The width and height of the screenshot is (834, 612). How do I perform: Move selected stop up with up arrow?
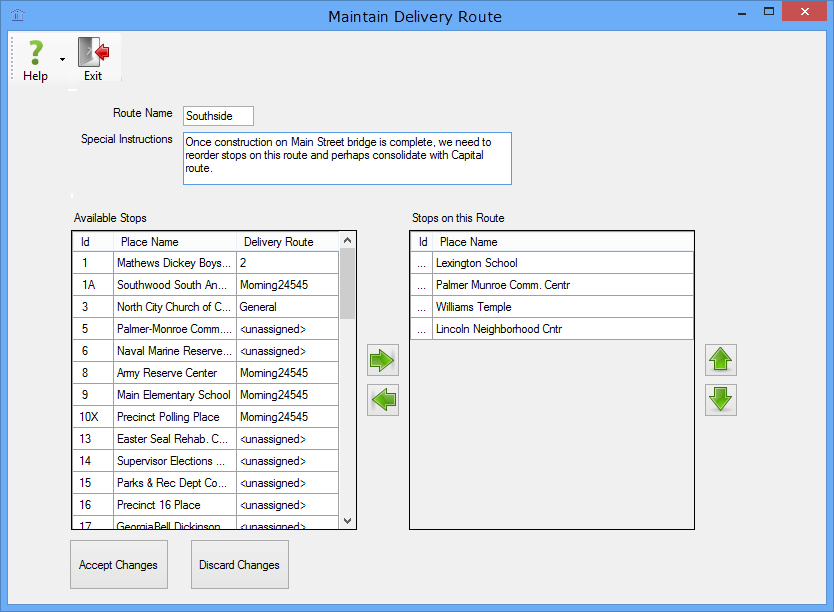coord(721,360)
